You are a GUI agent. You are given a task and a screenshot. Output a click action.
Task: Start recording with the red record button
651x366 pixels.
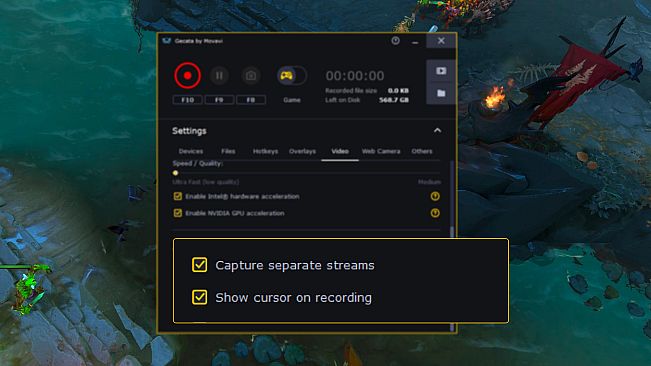point(187,76)
